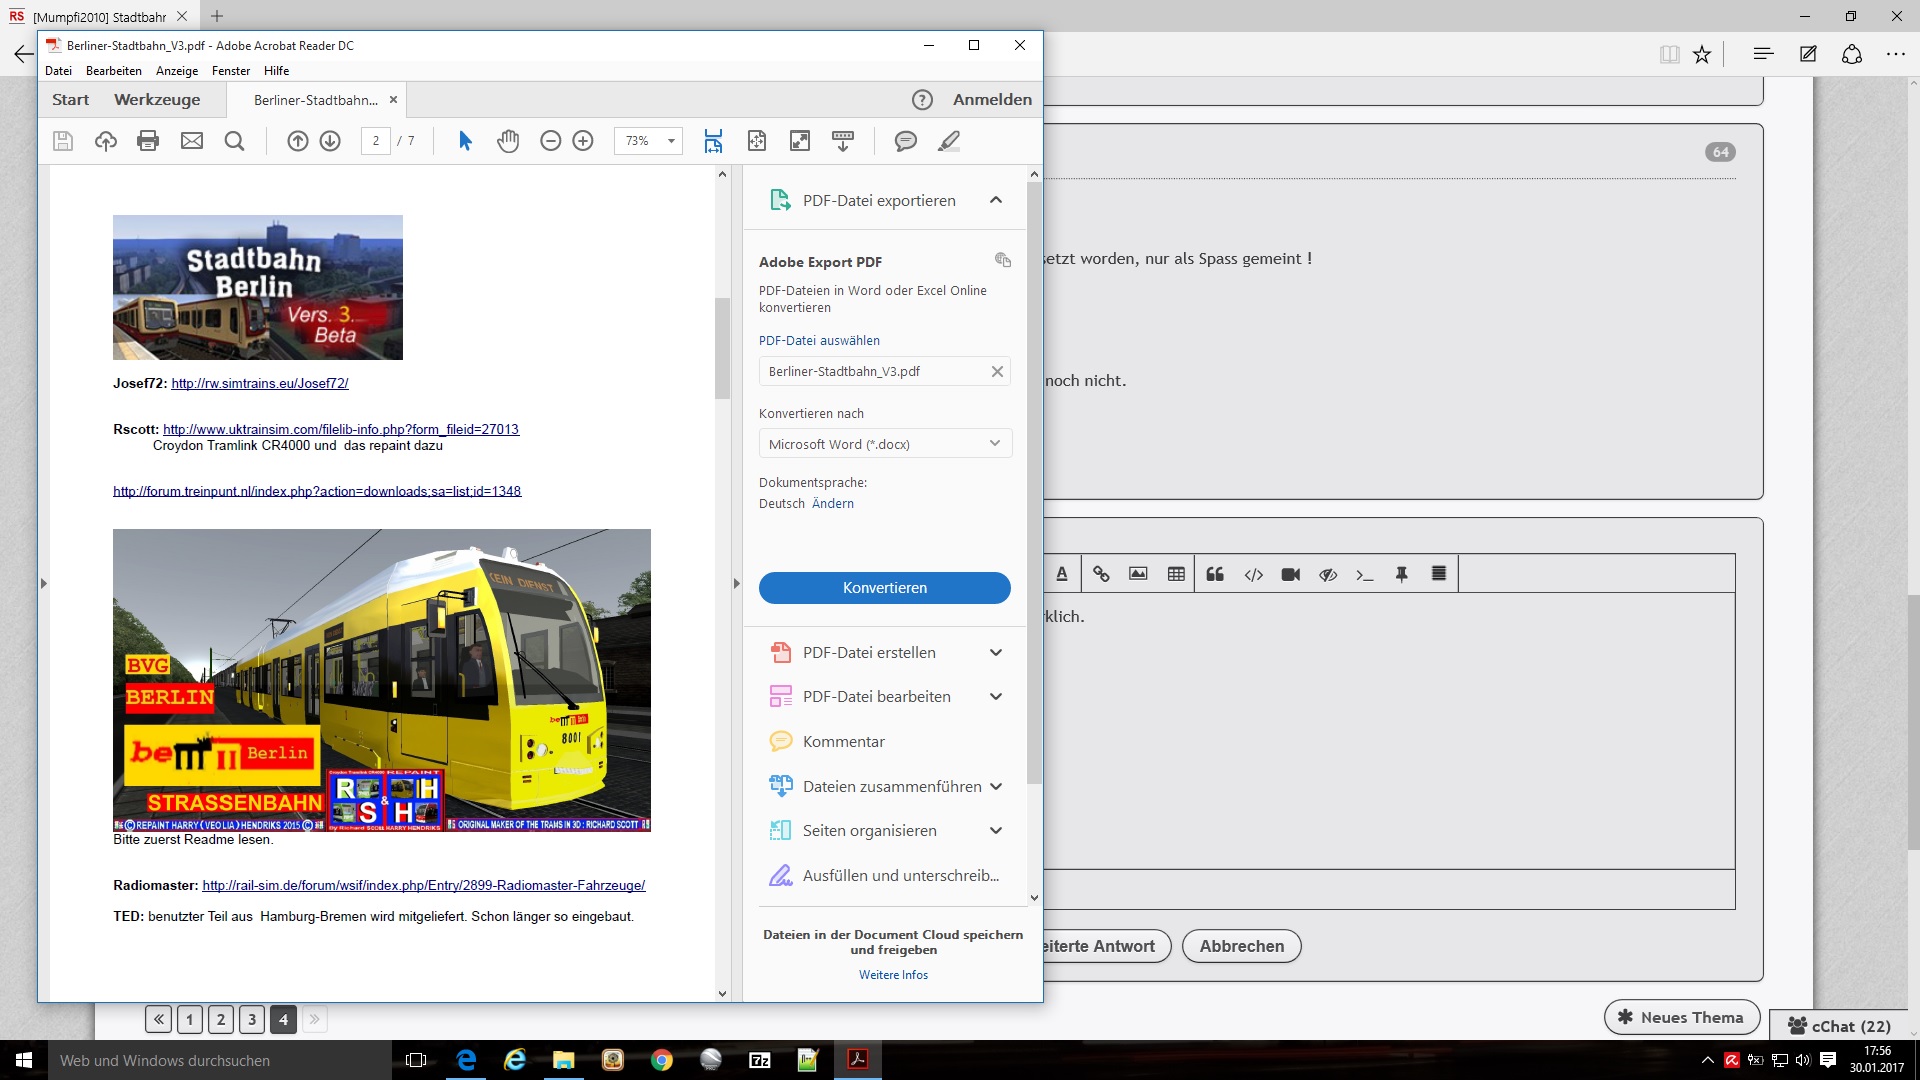Expand the PDF-Datei bearbeiten tool
Viewport: 1920px width, 1080px height.
pyautogui.click(x=996, y=697)
